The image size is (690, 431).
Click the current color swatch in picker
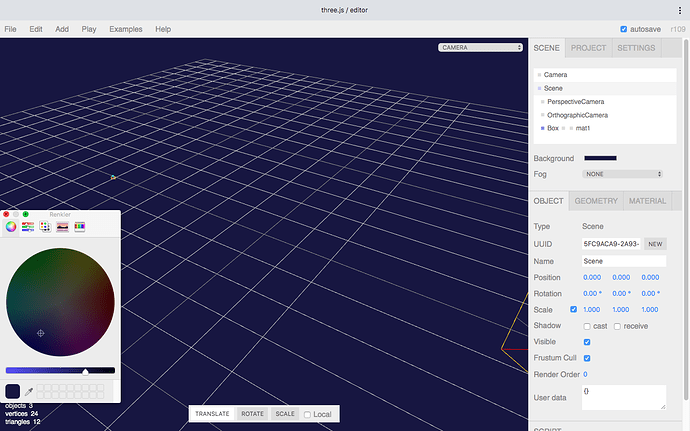point(12,391)
